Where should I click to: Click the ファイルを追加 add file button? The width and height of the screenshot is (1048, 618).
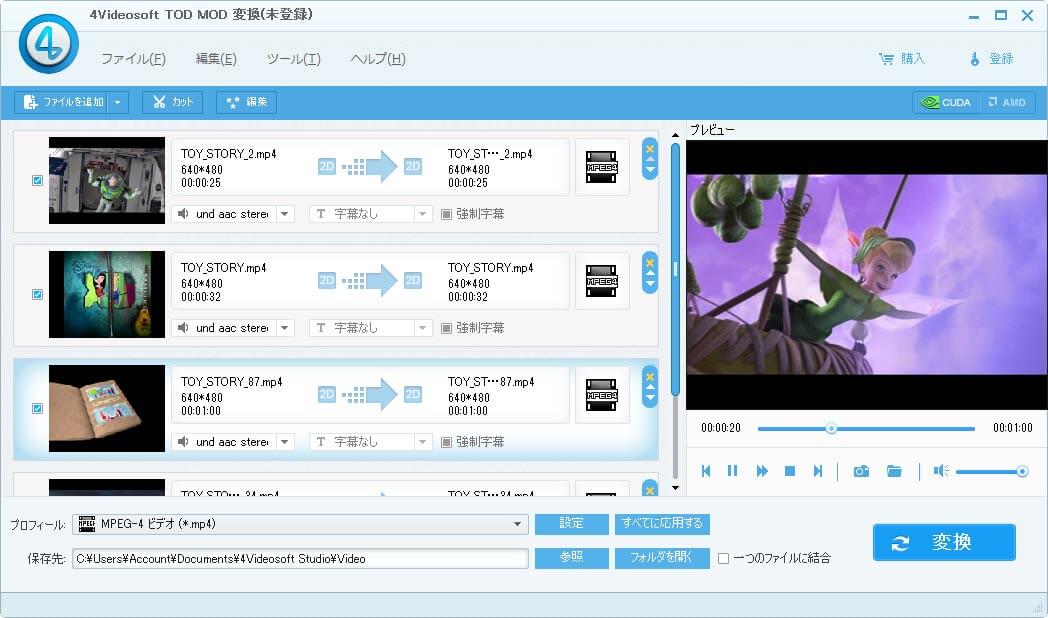point(62,102)
